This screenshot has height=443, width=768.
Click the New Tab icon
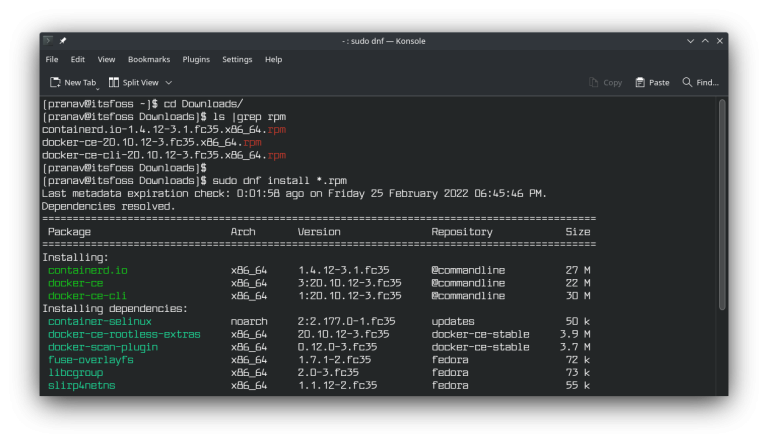pos(55,82)
